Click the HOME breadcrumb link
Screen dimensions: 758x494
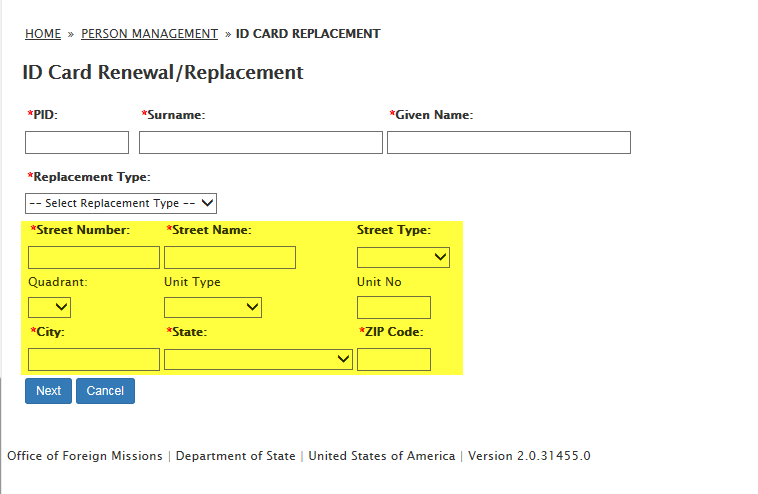(43, 34)
